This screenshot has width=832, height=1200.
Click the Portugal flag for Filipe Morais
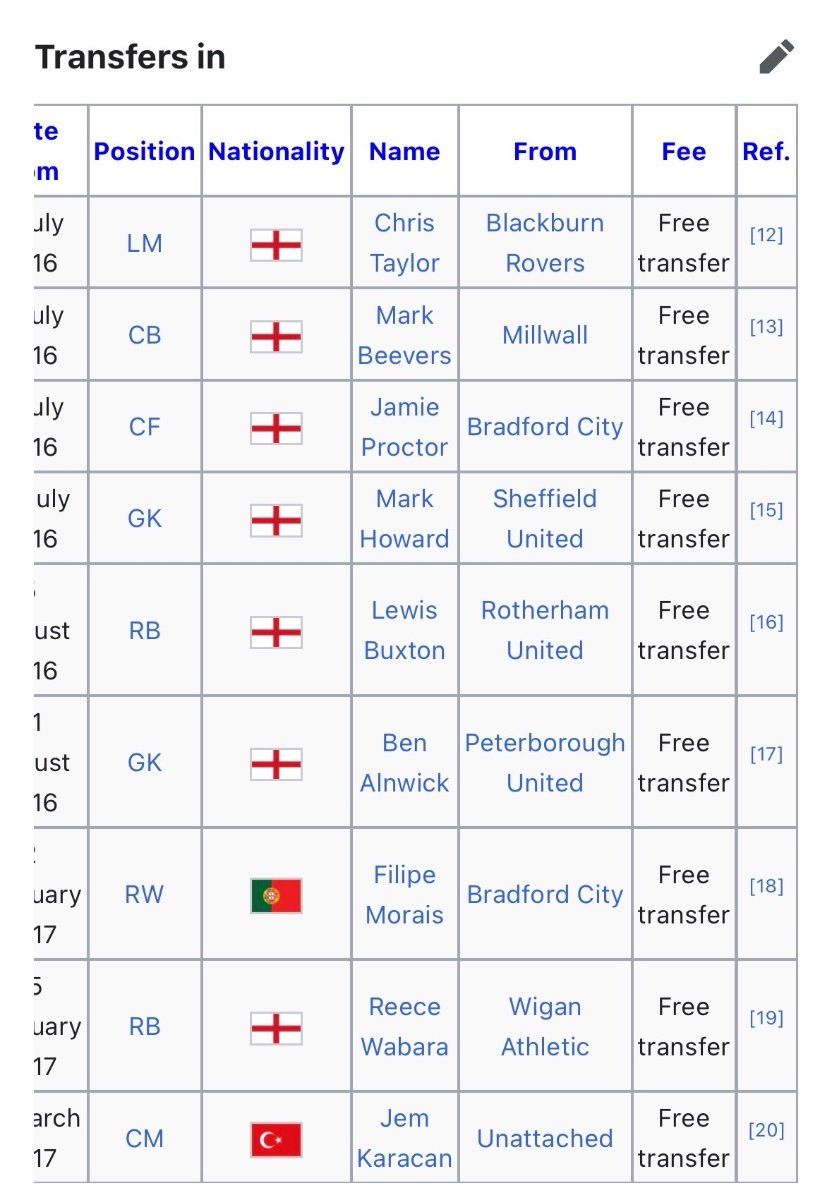click(x=276, y=895)
